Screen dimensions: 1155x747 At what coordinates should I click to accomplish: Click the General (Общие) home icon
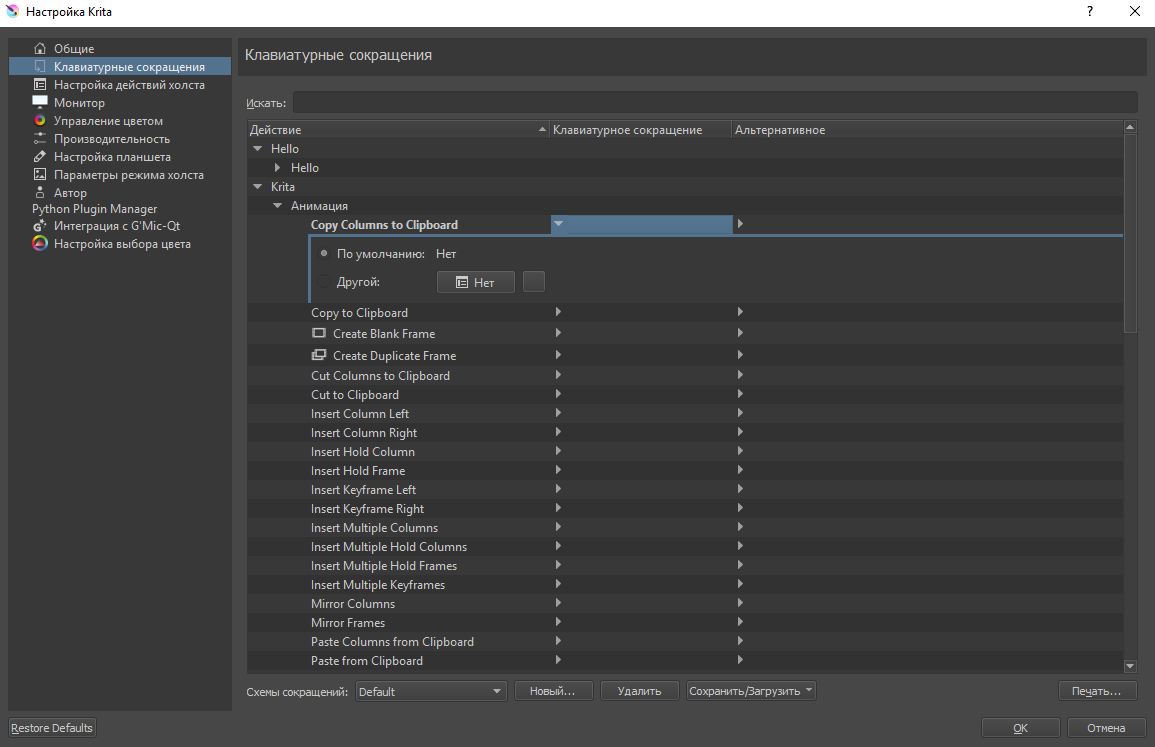[40, 48]
